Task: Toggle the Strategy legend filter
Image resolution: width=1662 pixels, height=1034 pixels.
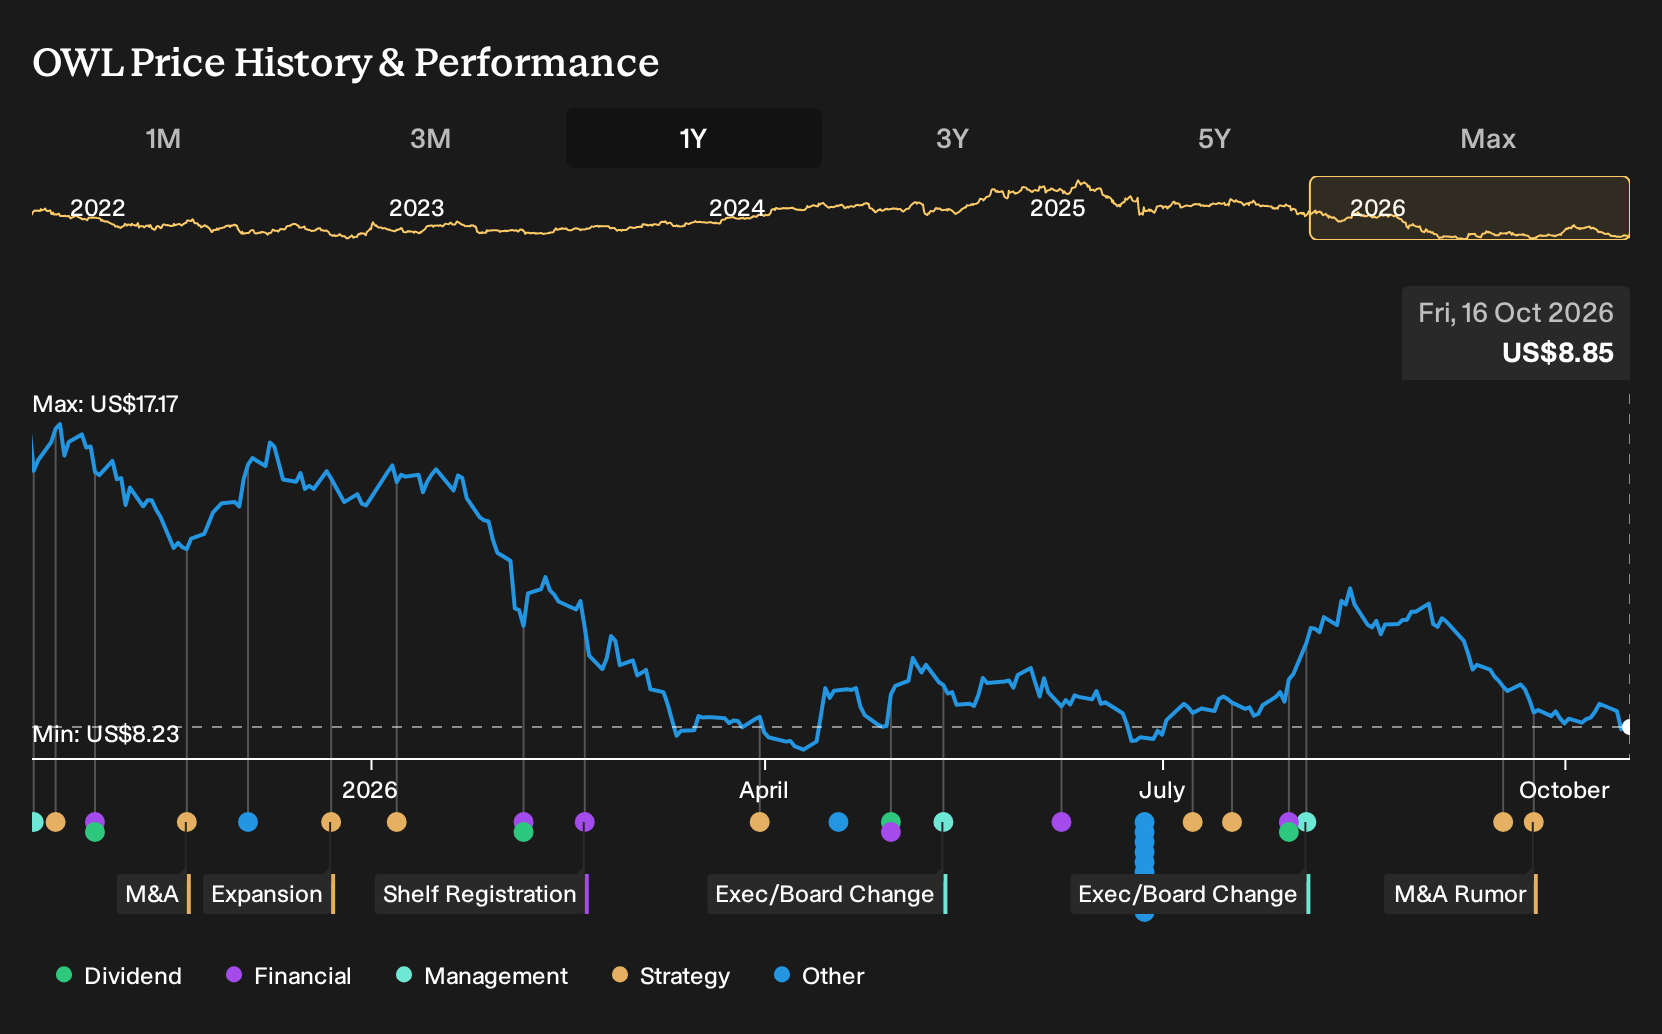Action: 671,976
